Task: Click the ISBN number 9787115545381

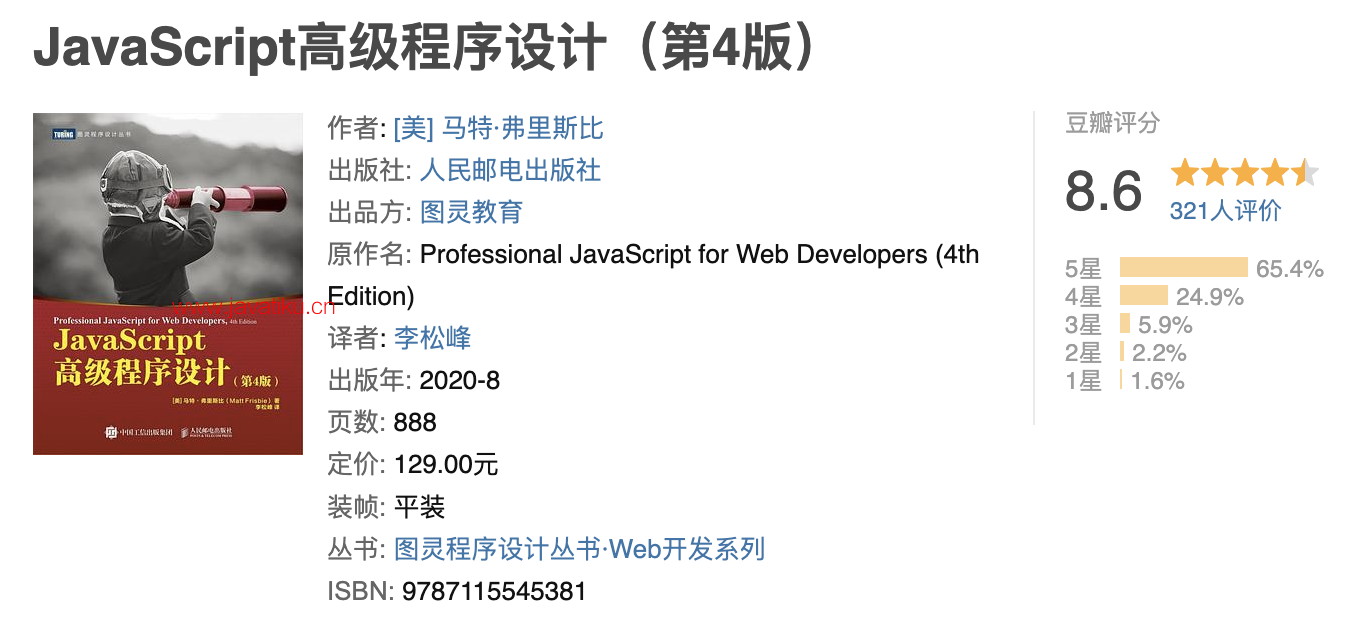Action: coord(494,591)
